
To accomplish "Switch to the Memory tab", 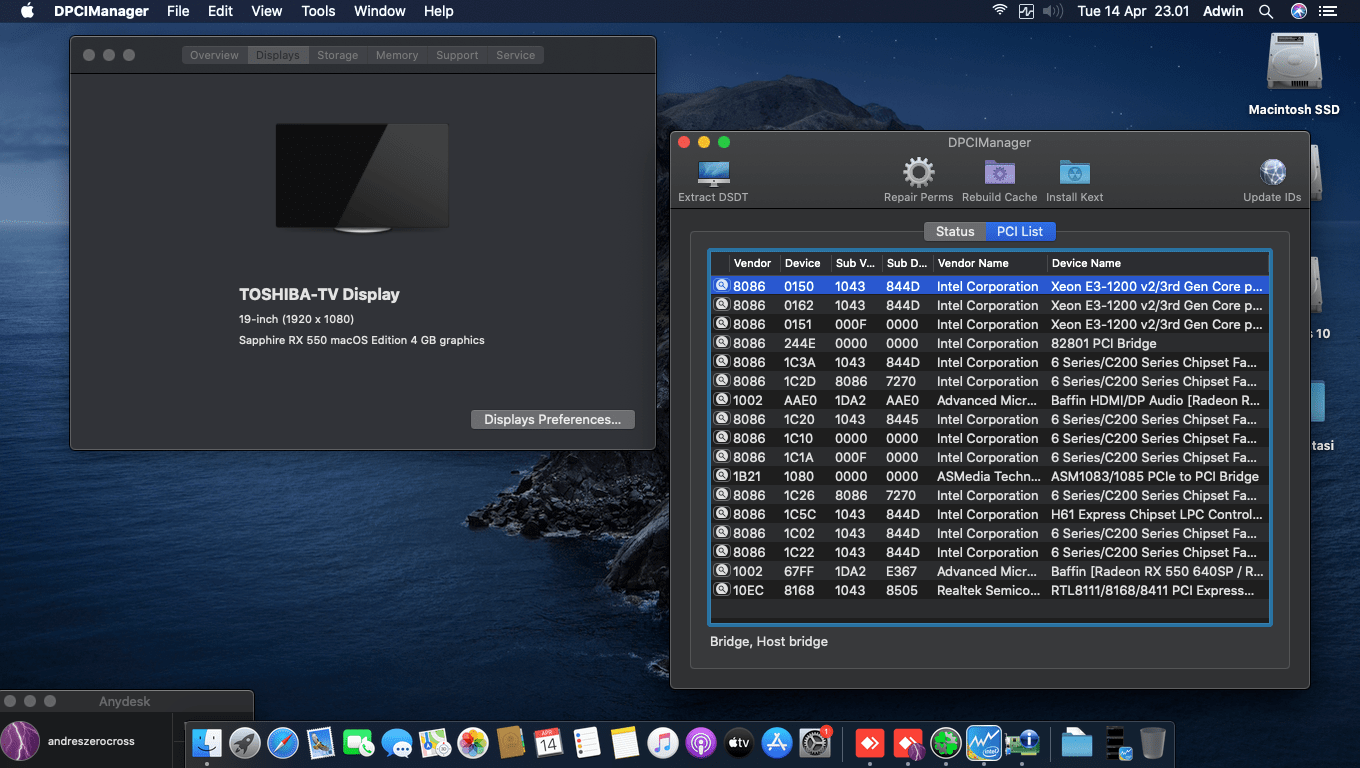I will 396,55.
